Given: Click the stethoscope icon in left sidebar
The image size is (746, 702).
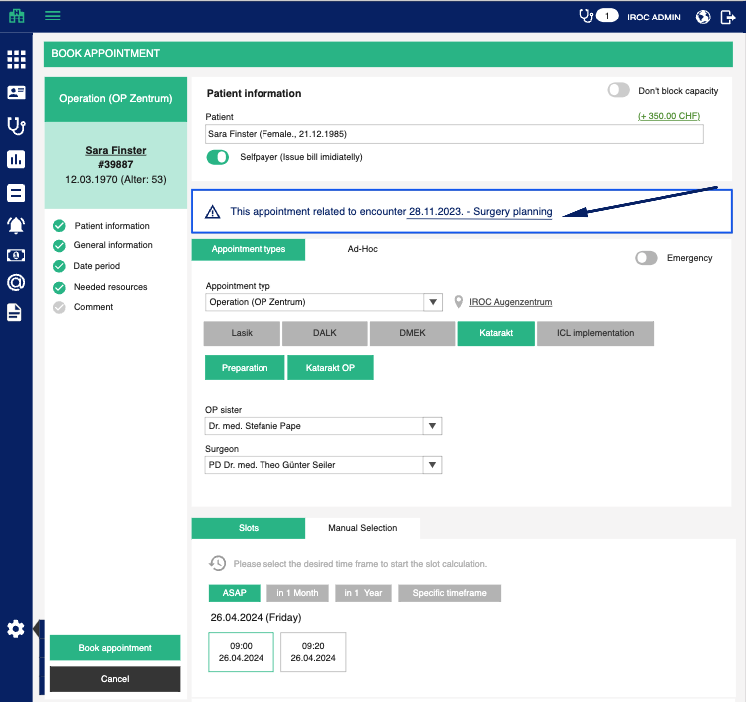Looking at the screenshot, I should click(x=16, y=126).
